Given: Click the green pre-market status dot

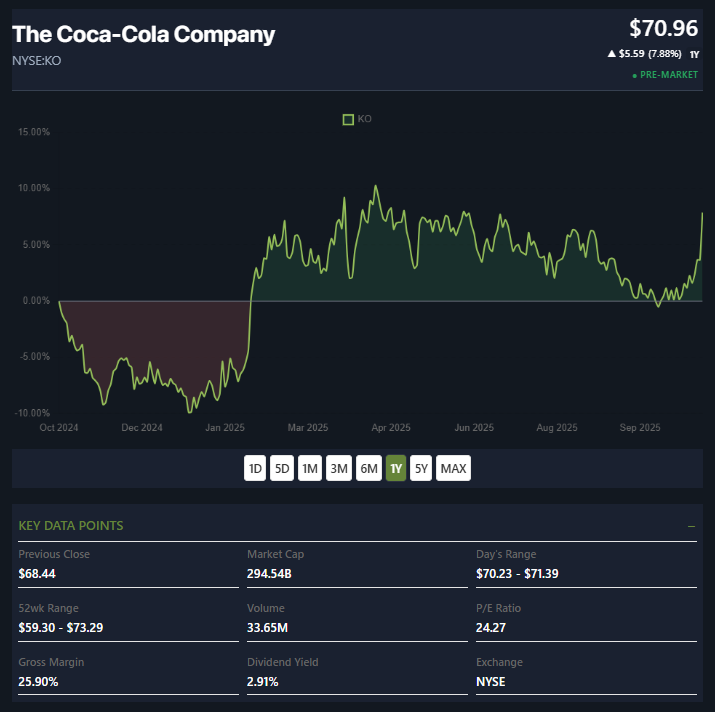Looking at the screenshot, I should (634, 75).
